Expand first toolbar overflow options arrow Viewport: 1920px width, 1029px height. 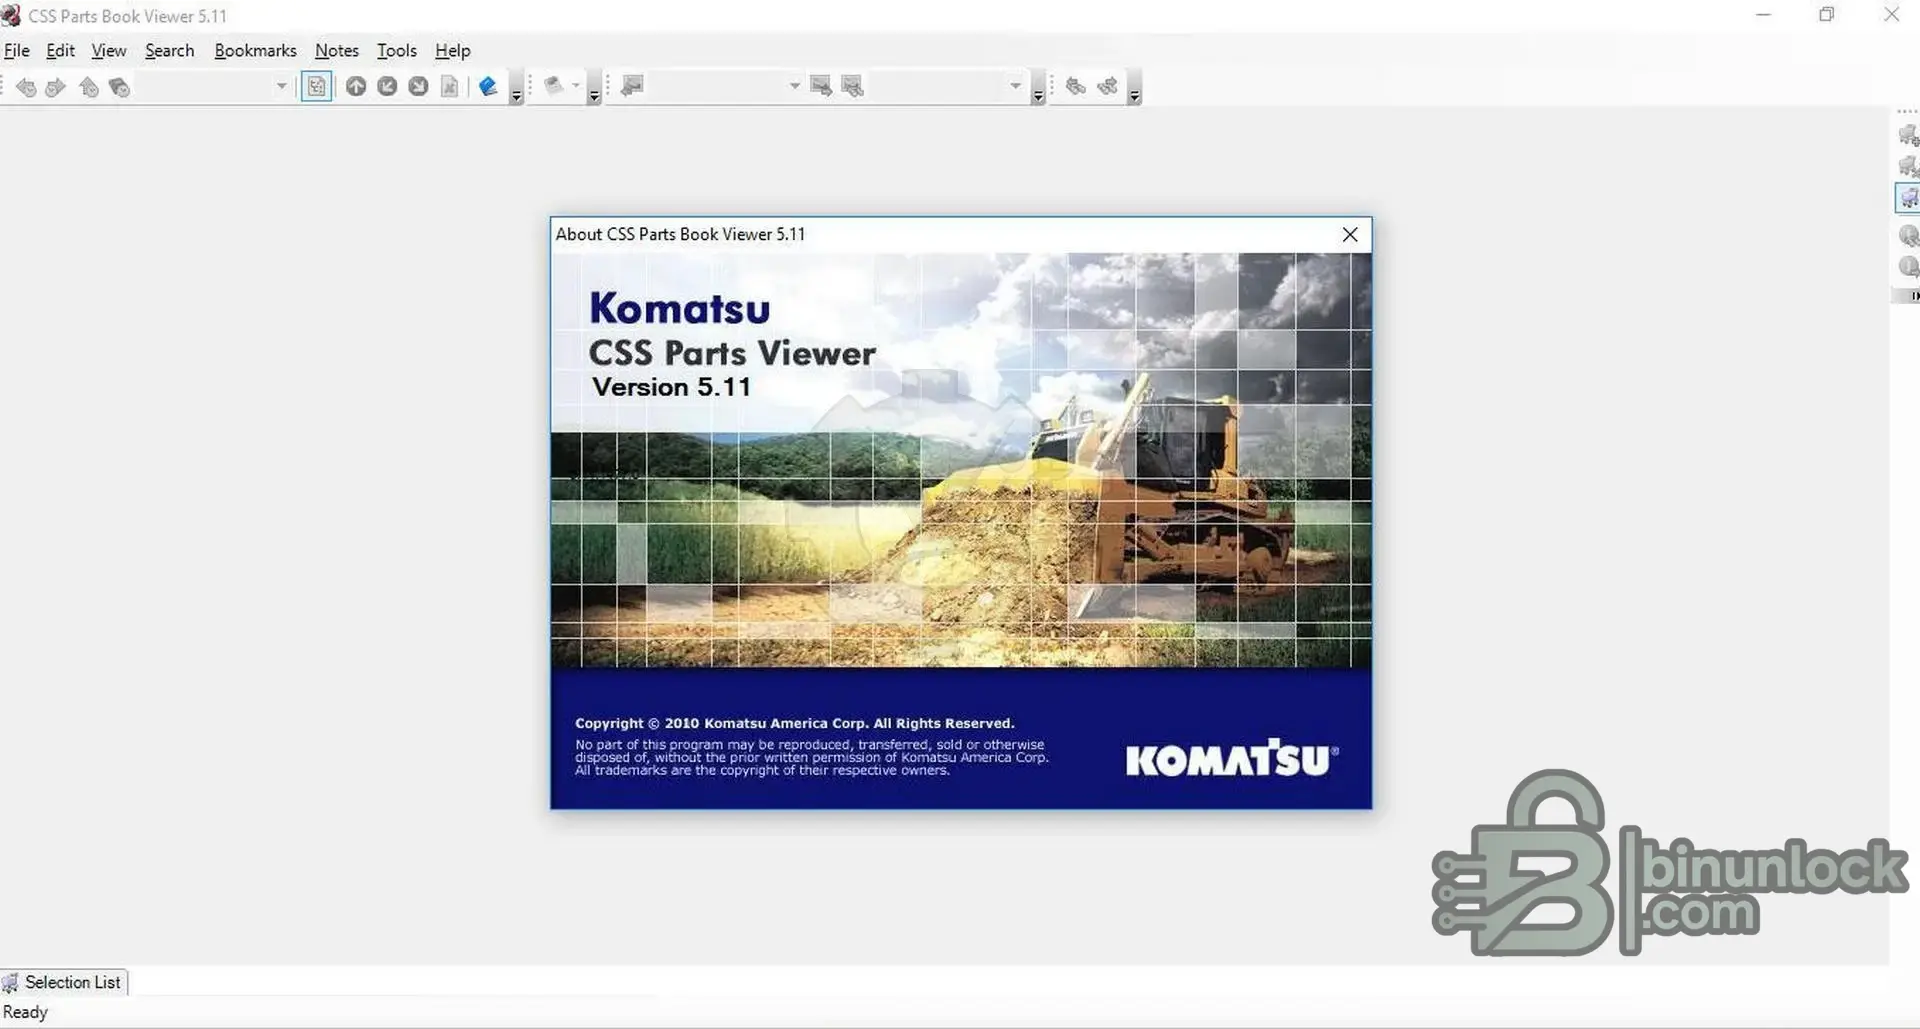pos(516,90)
